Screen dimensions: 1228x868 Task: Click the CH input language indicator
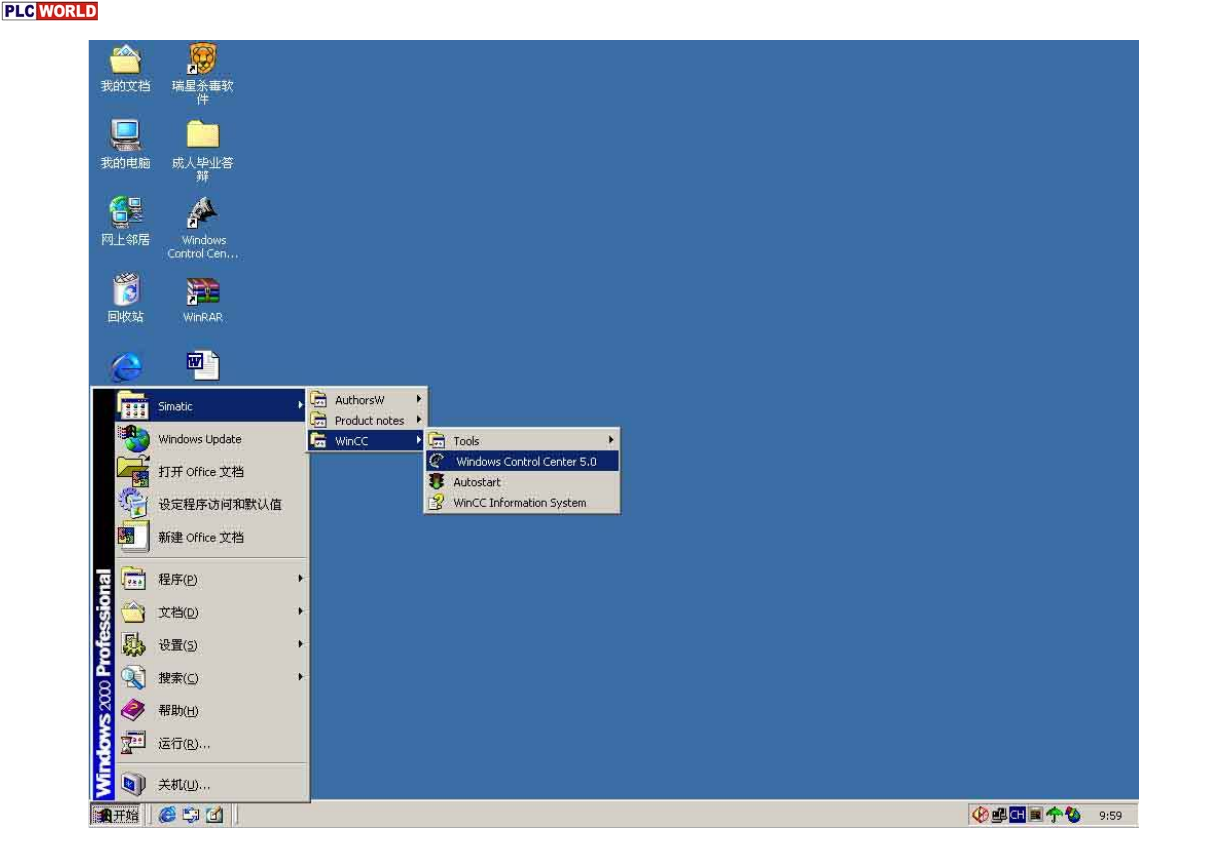pos(1017,815)
